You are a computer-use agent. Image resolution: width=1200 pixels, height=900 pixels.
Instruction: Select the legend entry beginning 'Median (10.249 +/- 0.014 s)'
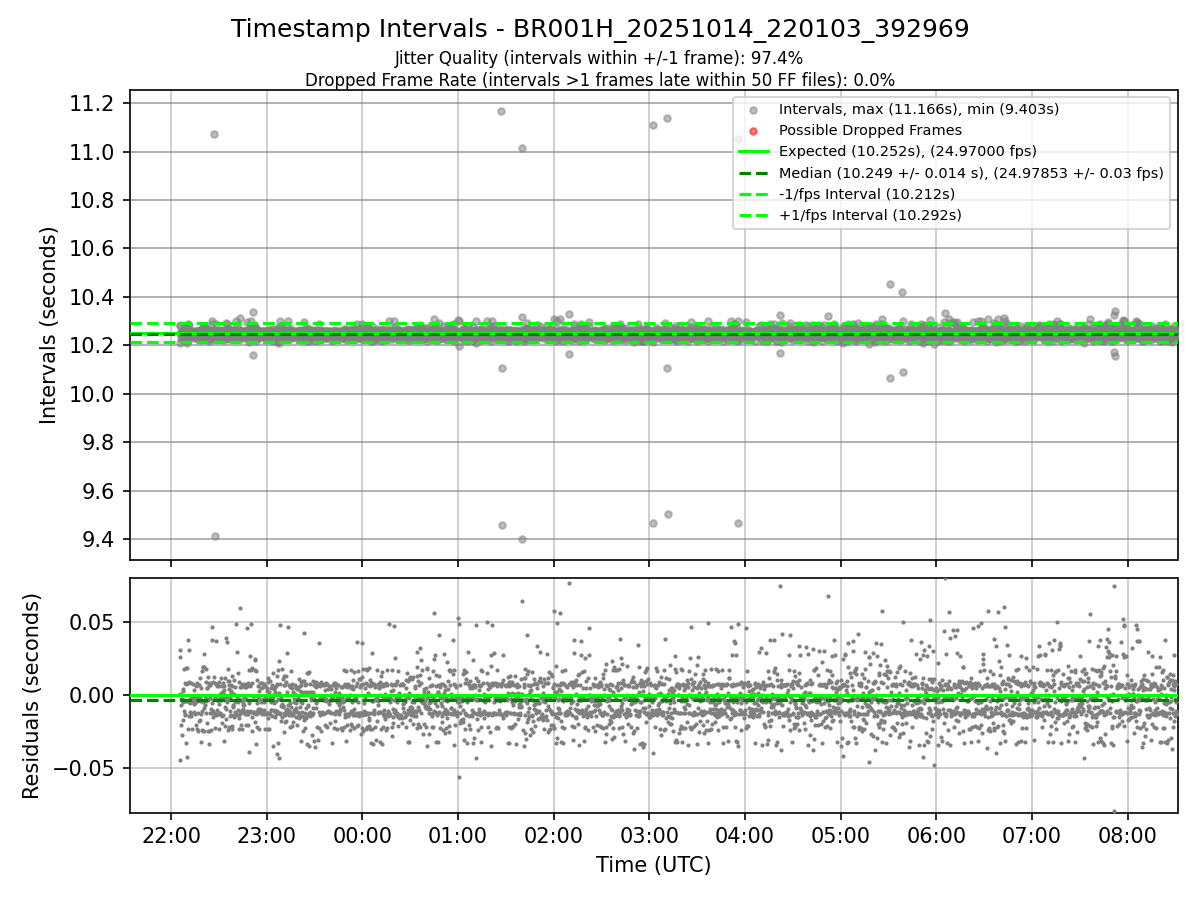point(971,172)
